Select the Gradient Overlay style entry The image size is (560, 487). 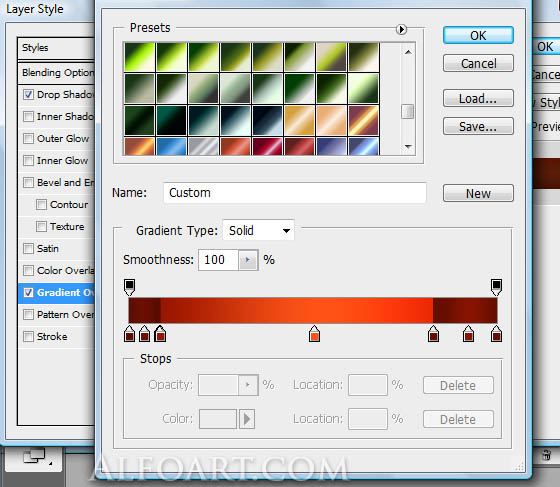pyautogui.click(x=56, y=292)
